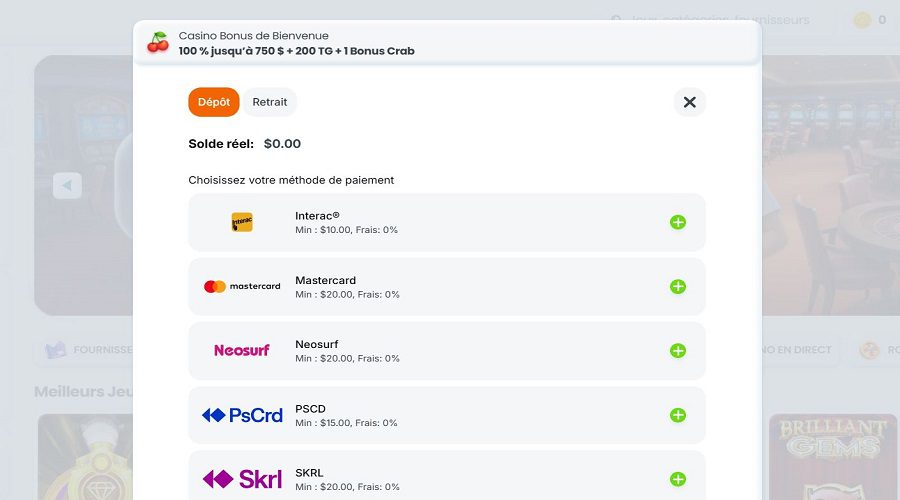Select the SKRL method name
The image size is (900, 500).
point(309,473)
